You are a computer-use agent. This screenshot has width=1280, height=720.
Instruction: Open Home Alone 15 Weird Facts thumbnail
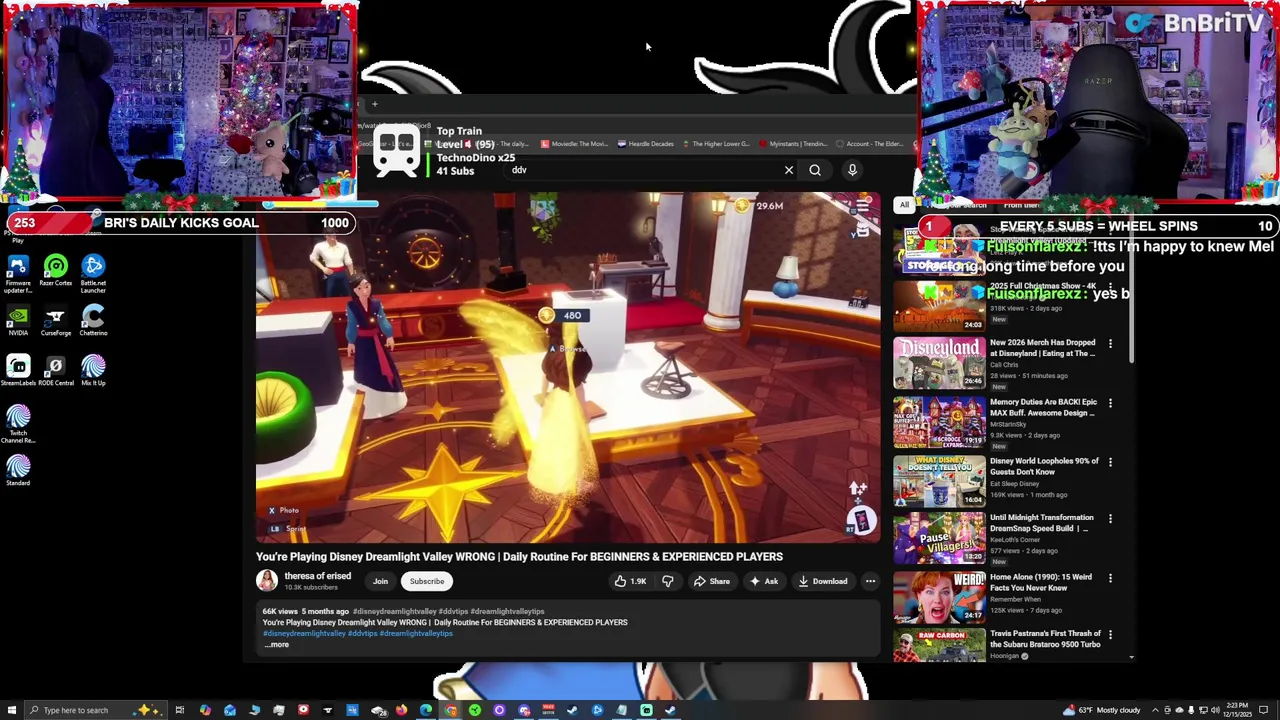pos(939,597)
